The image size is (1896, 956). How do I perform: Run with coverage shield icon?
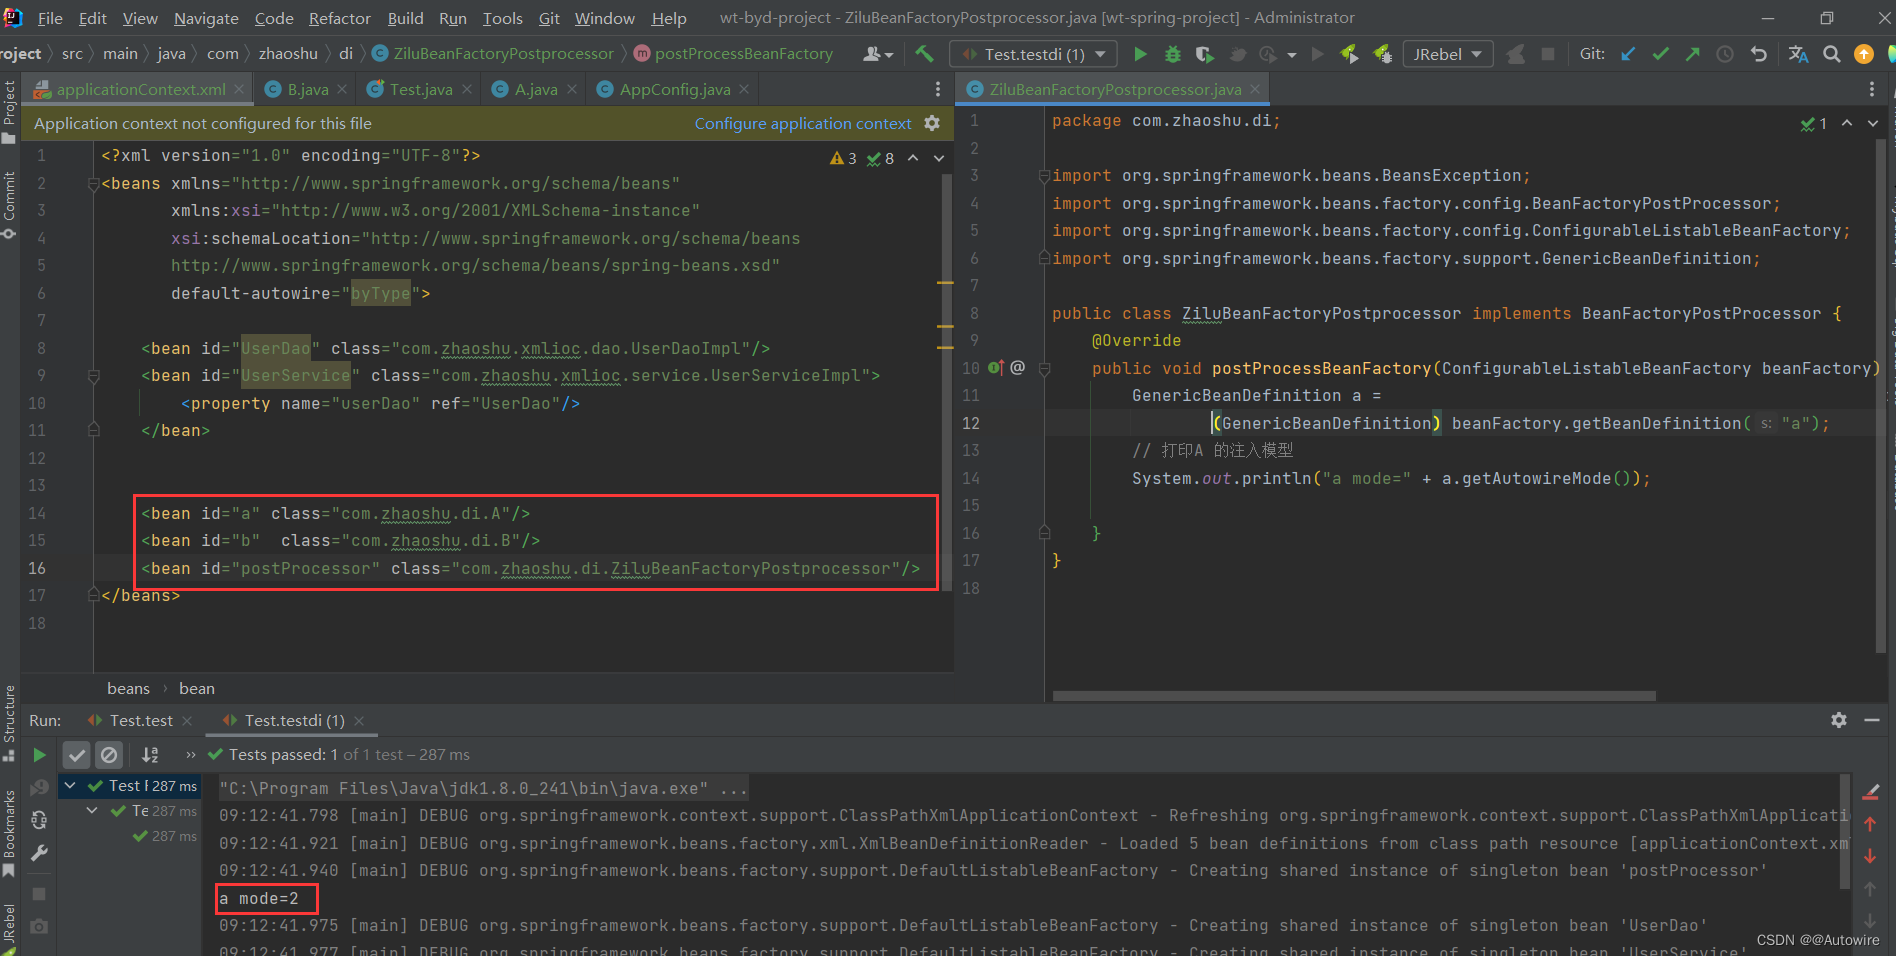coord(1205,54)
